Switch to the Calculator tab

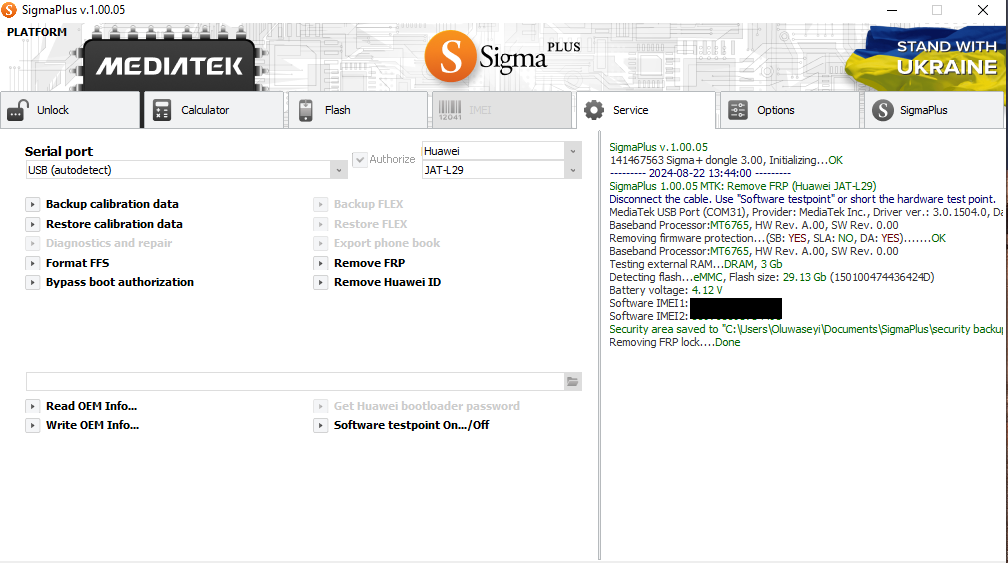213,110
